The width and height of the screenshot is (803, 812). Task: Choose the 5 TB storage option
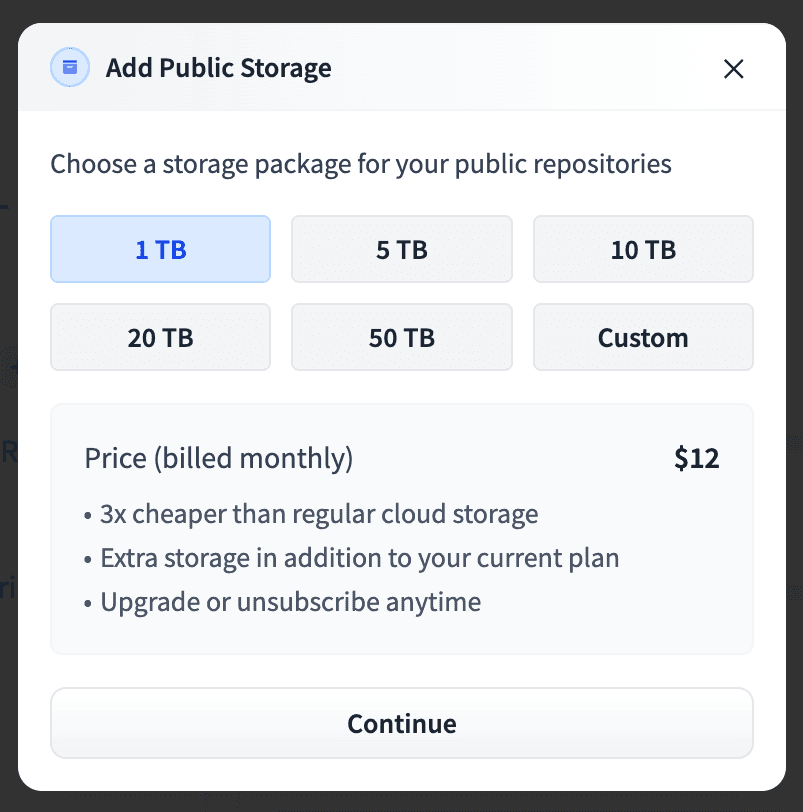[402, 249]
